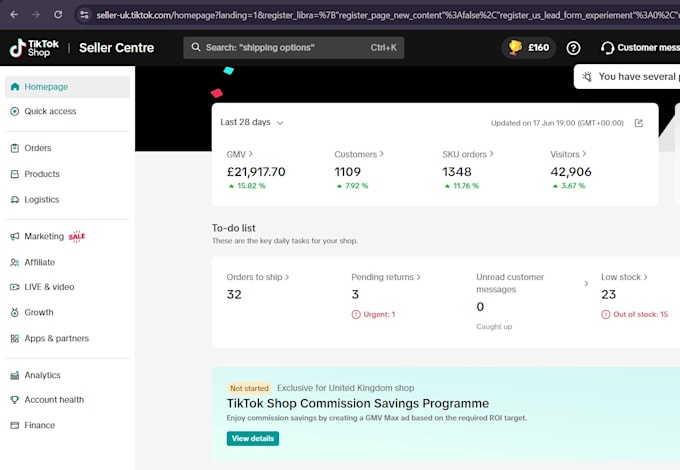Image resolution: width=680 pixels, height=470 pixels.
Task: Open the trophy £160 rewards badge
Action: coord(529,48)
